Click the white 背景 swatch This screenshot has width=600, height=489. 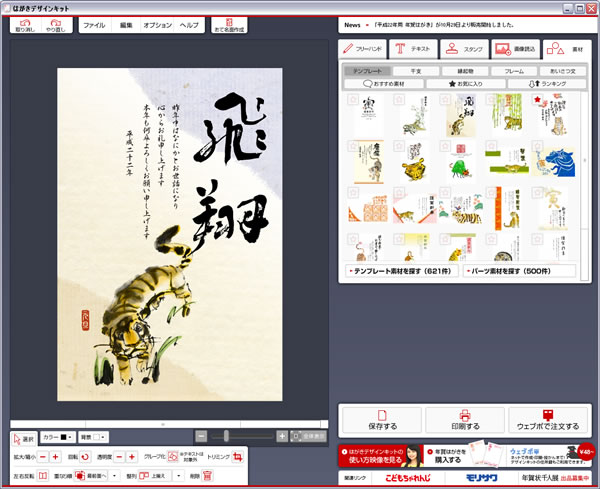[96, 437]
